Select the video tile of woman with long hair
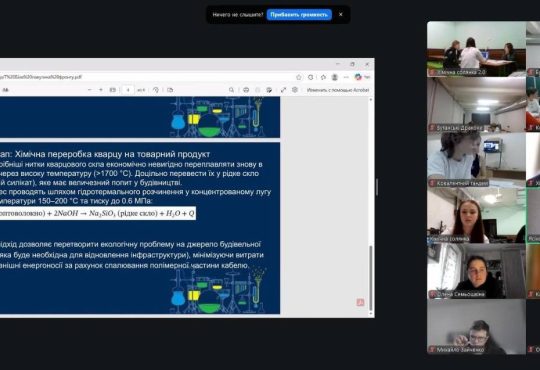The image size is (540, 370). (x=476, y=216)
